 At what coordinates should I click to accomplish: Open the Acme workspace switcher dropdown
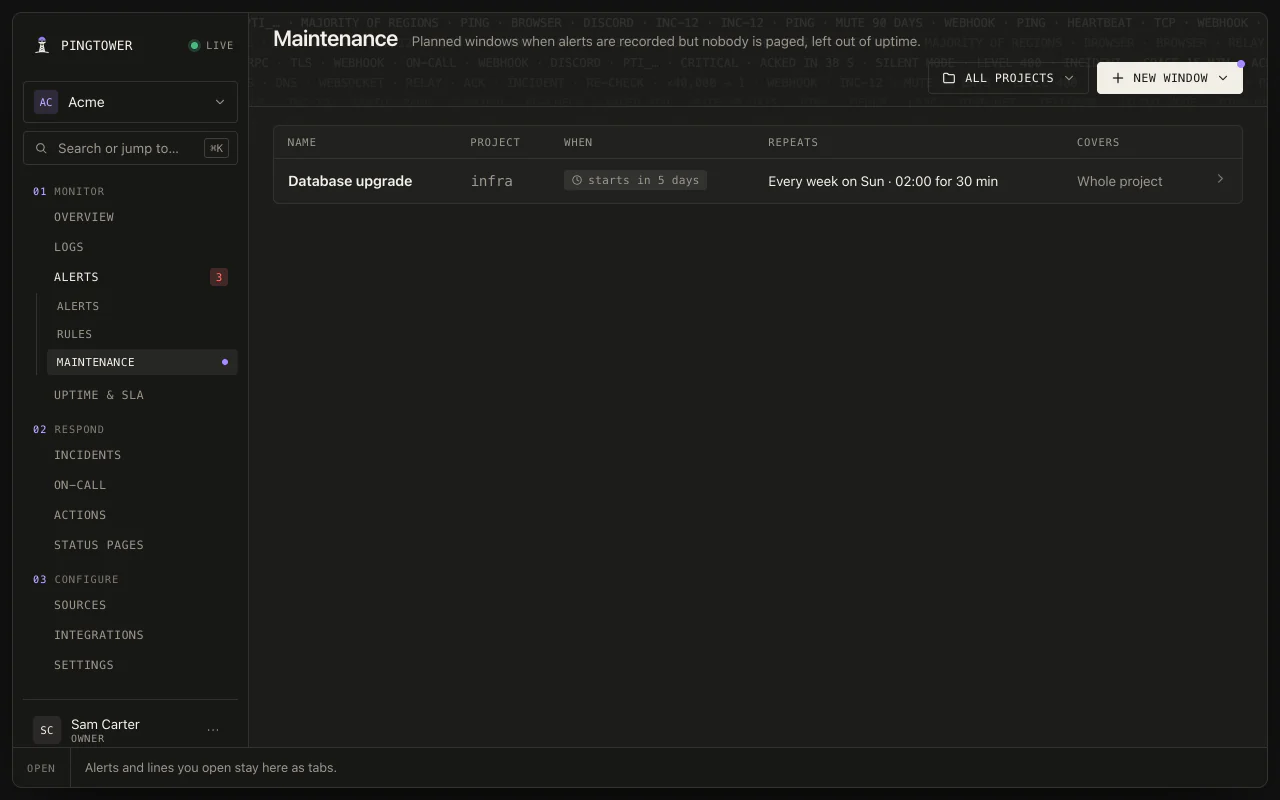click(130, 102)
